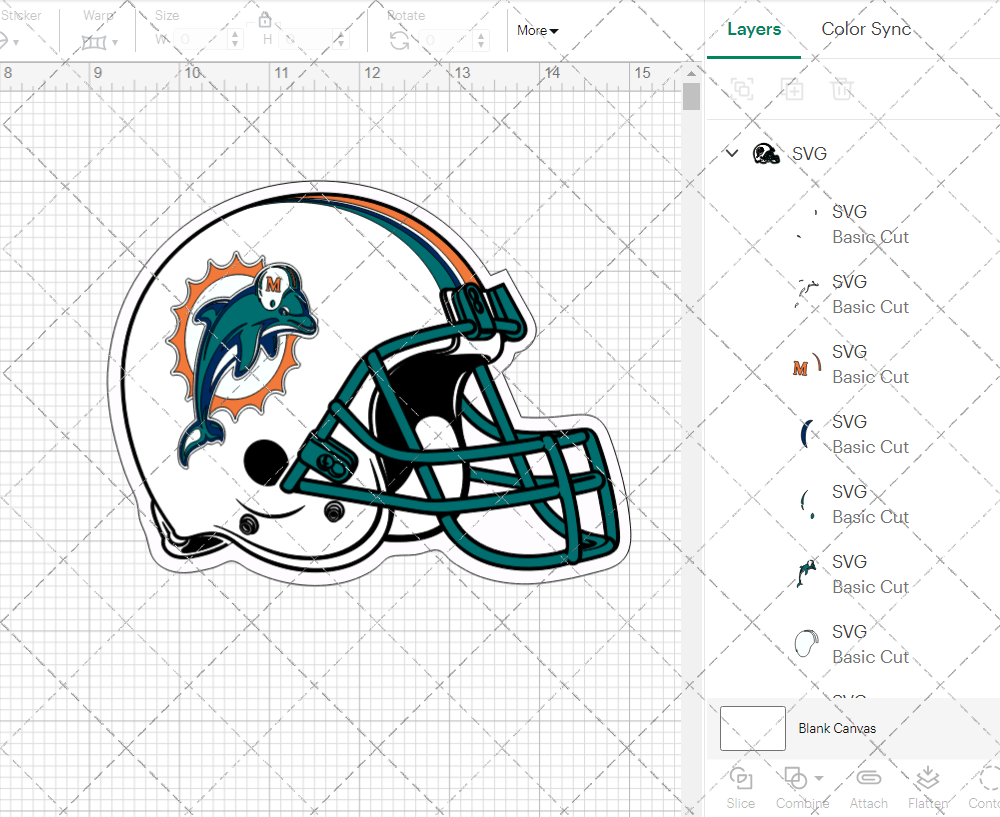Open the More dropdown menu
The height and width of the screenshot is (817, 1000).
pyautogui.click(x=537, y=31)
